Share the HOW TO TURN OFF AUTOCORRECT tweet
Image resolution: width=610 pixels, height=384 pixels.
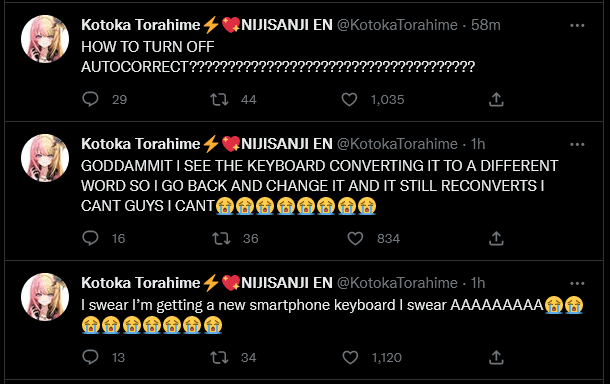click(x=496, y=99)
